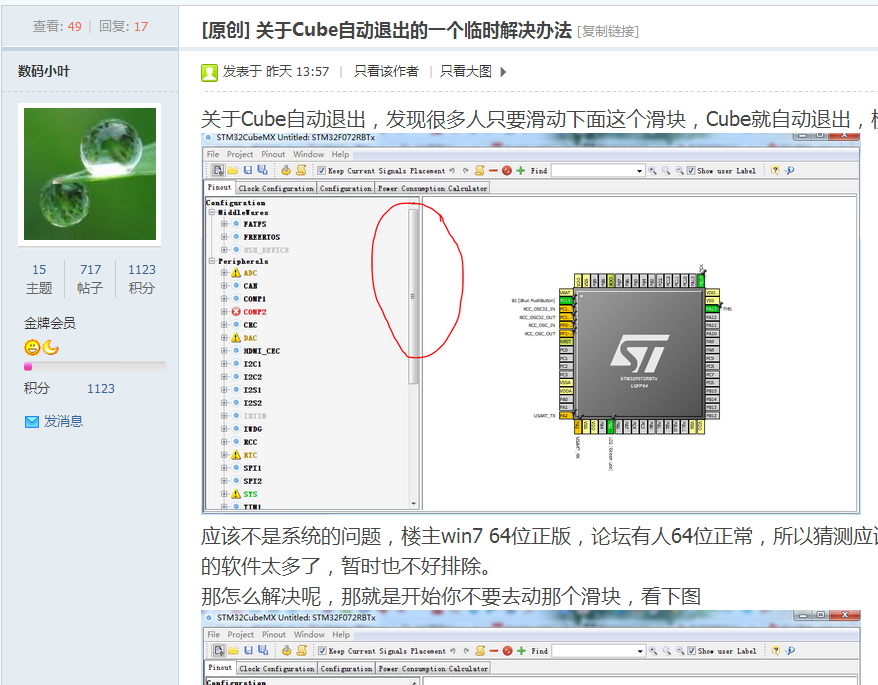Click 发消息 link
Image resolution: width=878 pixels, height=685 pixels.
(63, 421)
